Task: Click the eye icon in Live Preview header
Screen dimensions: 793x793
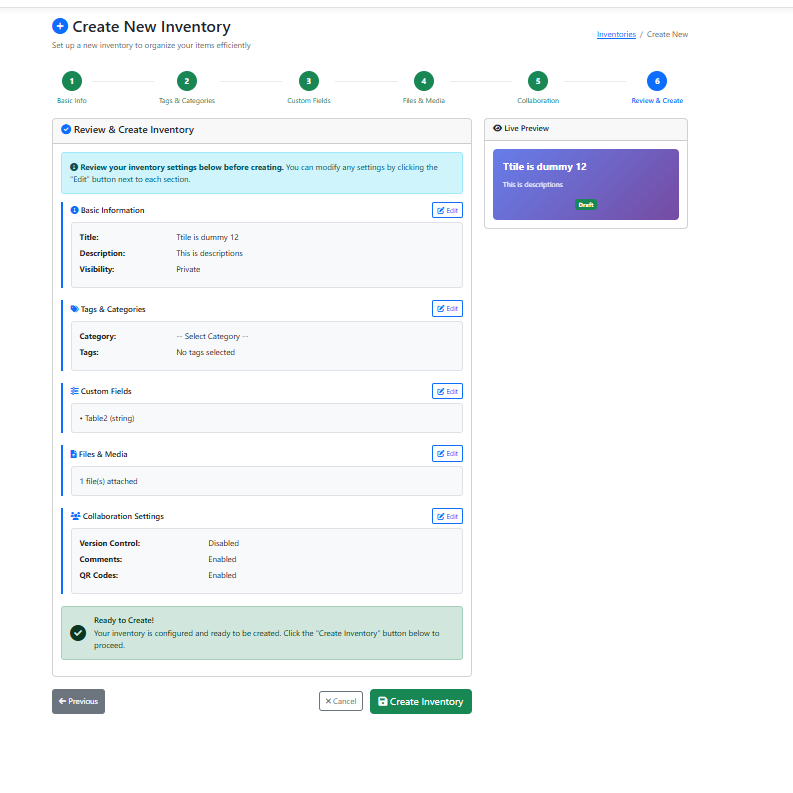Action: click(497, 128)
